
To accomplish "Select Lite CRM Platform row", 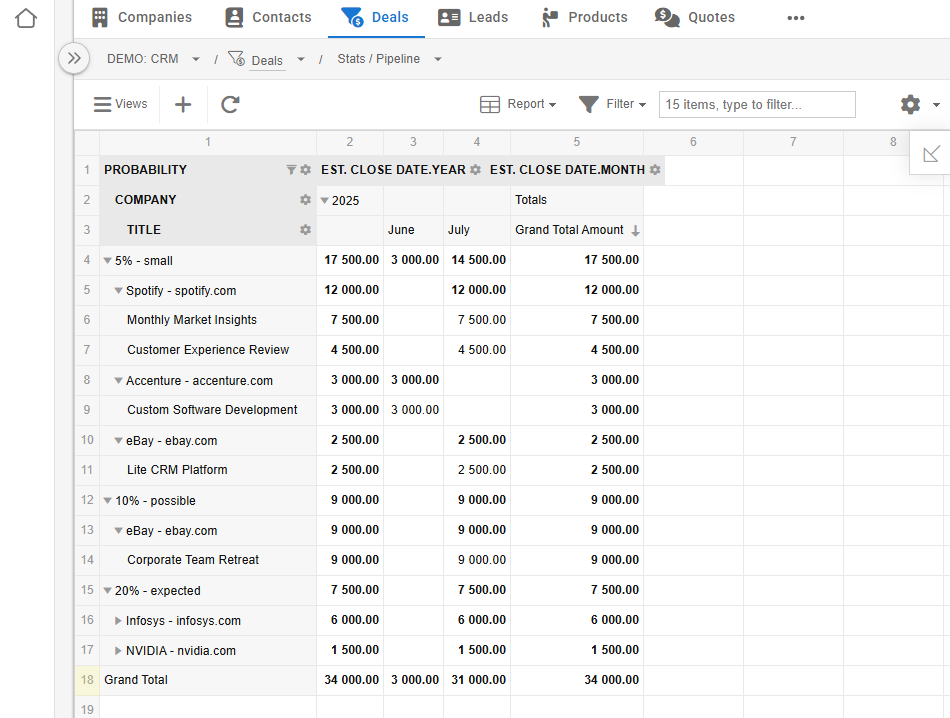I will [177, 470].
